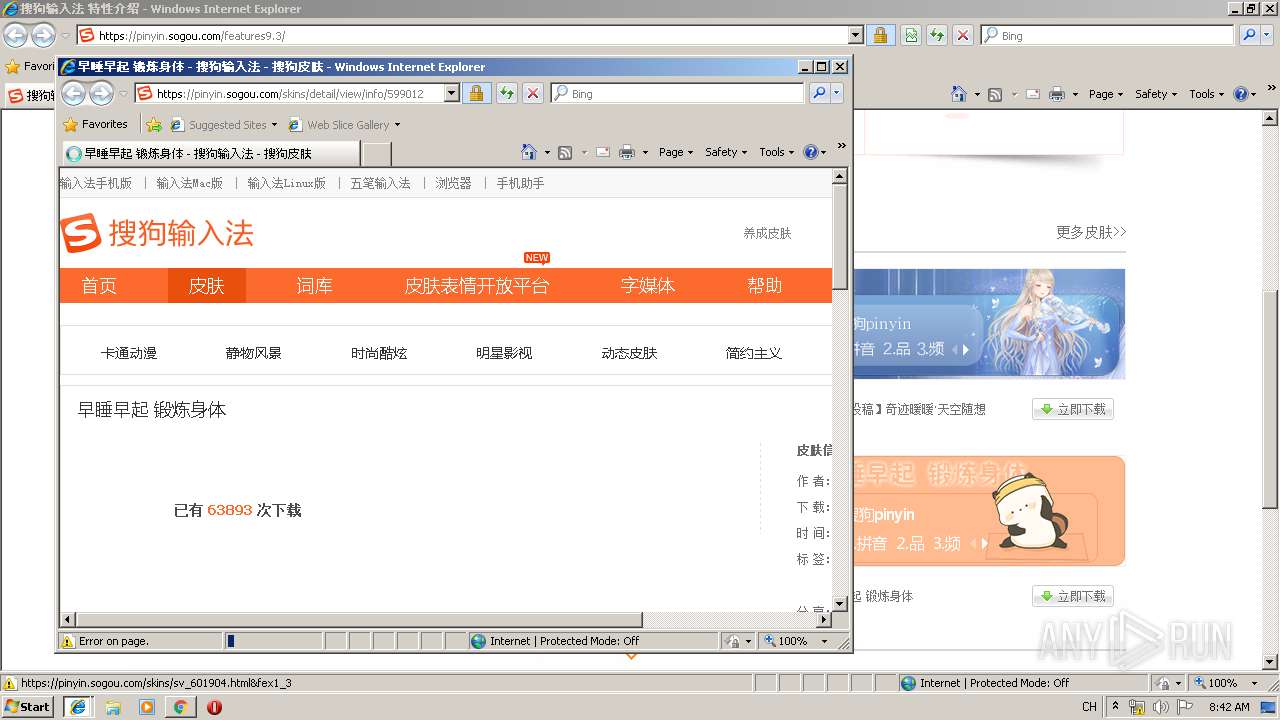Open 帮助 tab
Screen dimensions: 1280x720
click(765, 285)
